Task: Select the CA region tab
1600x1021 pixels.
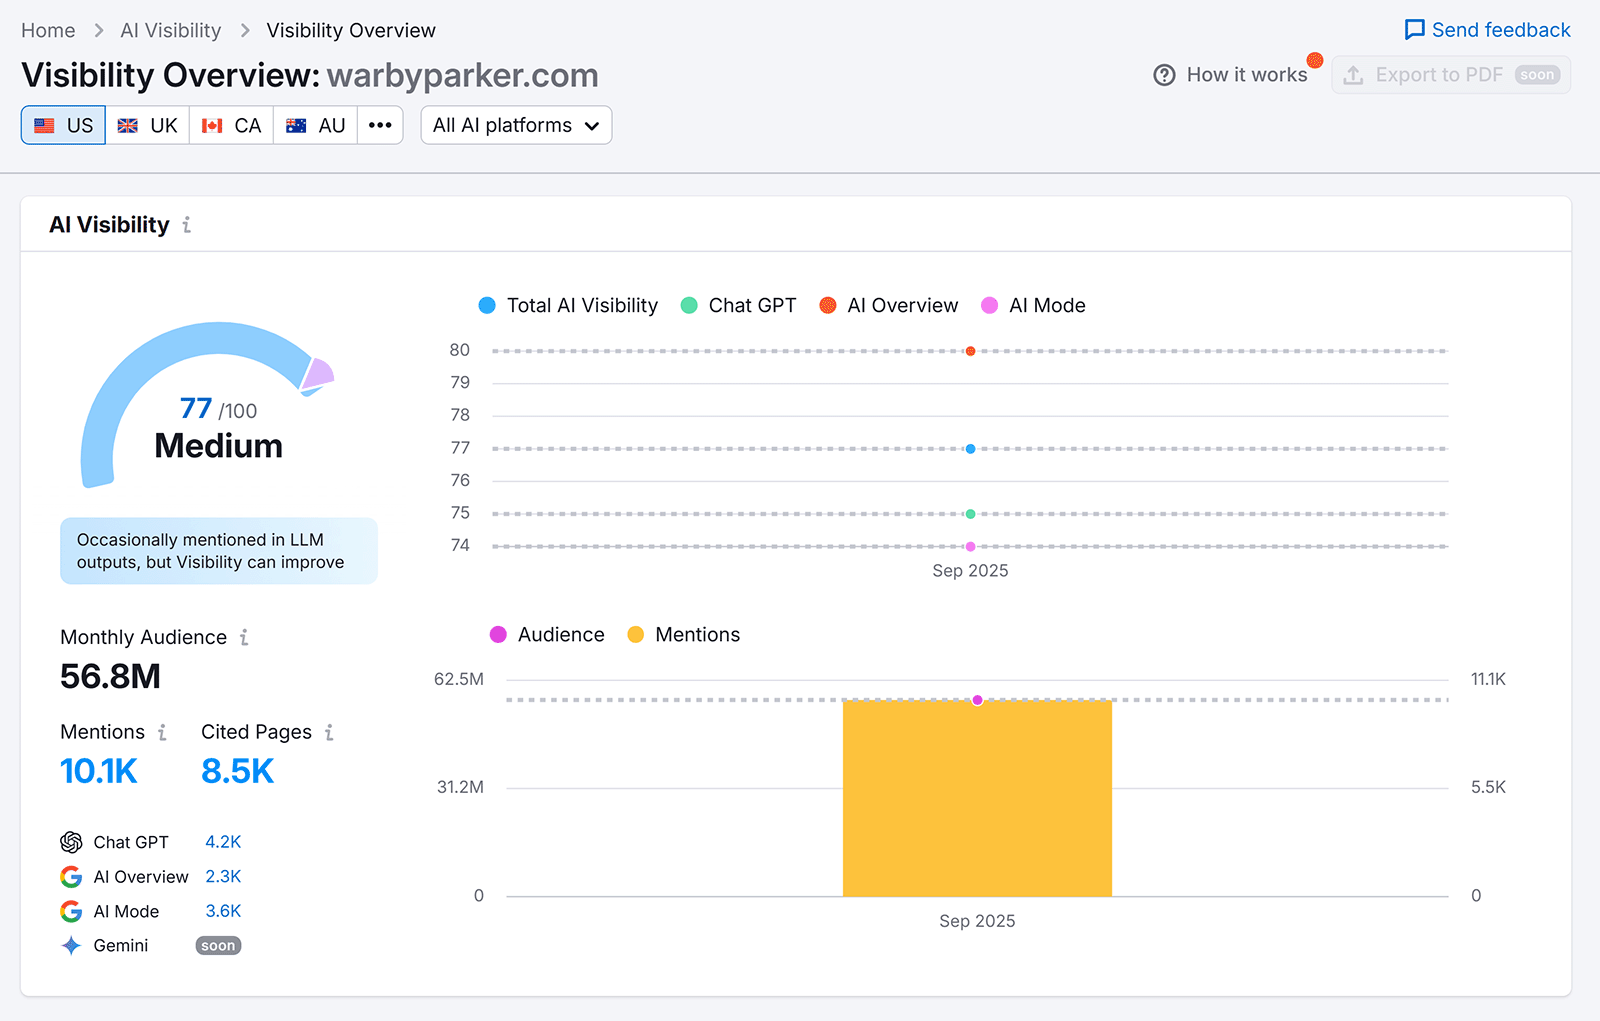Action: [231, 125]
